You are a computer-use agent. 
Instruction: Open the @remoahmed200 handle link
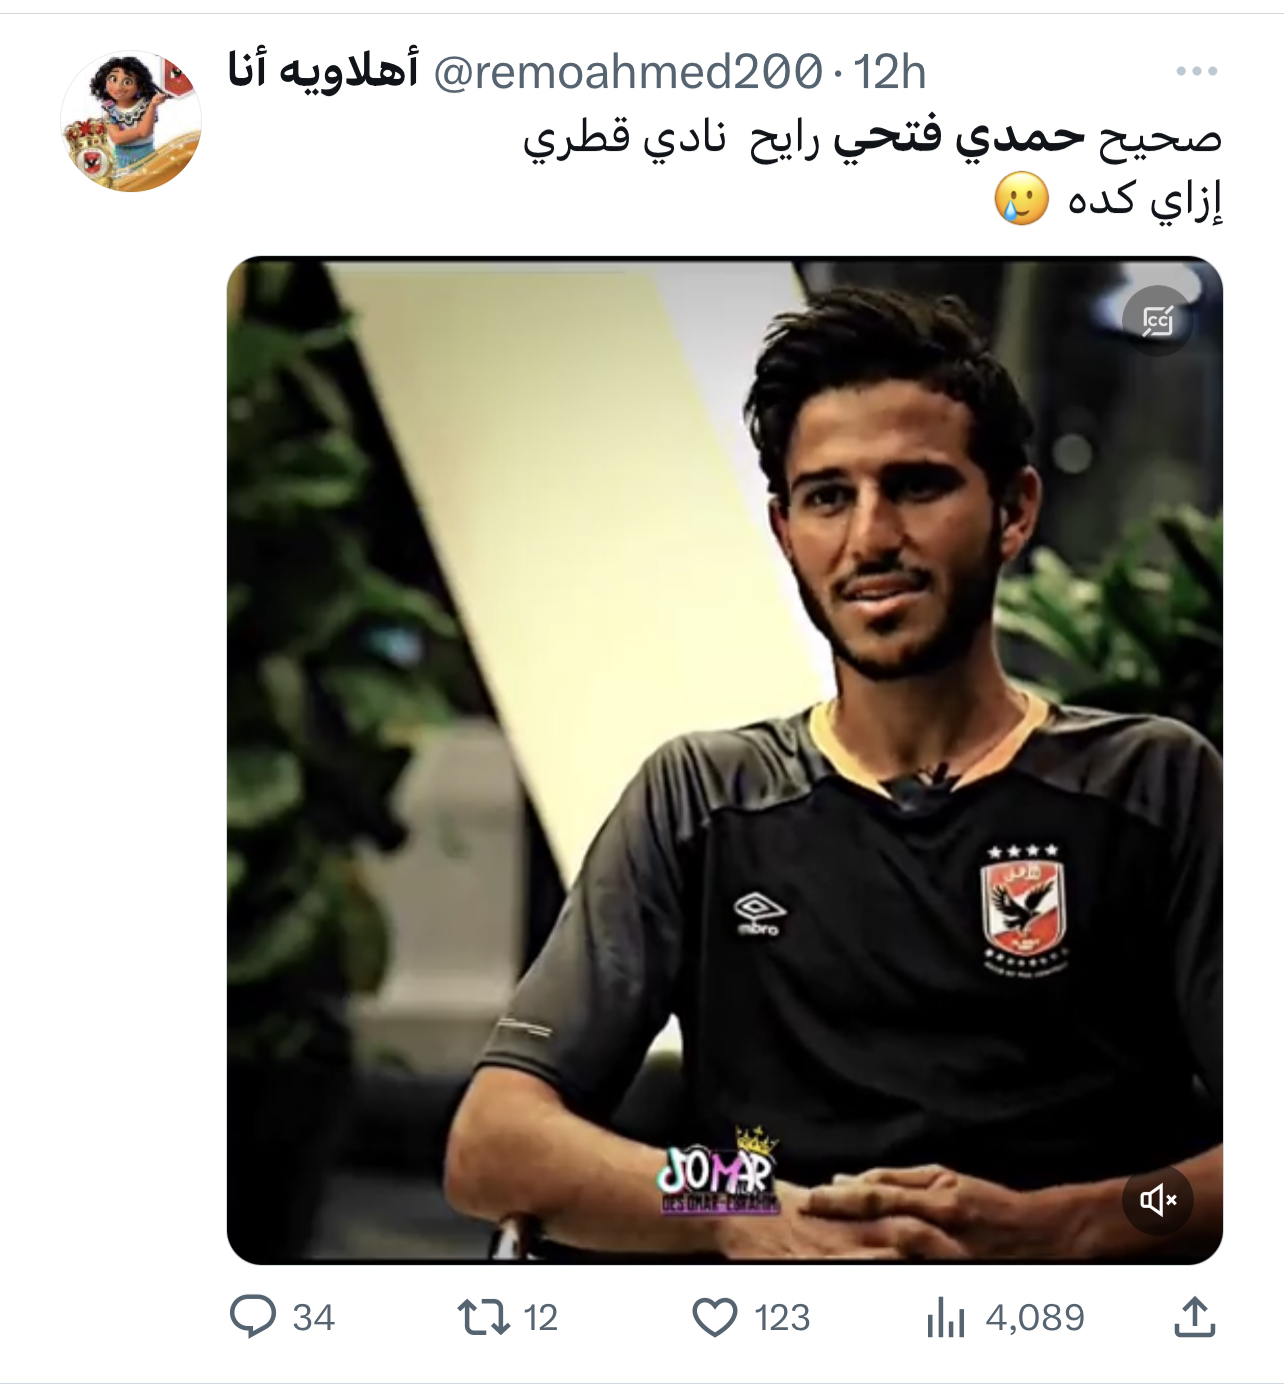click(628, 72)
